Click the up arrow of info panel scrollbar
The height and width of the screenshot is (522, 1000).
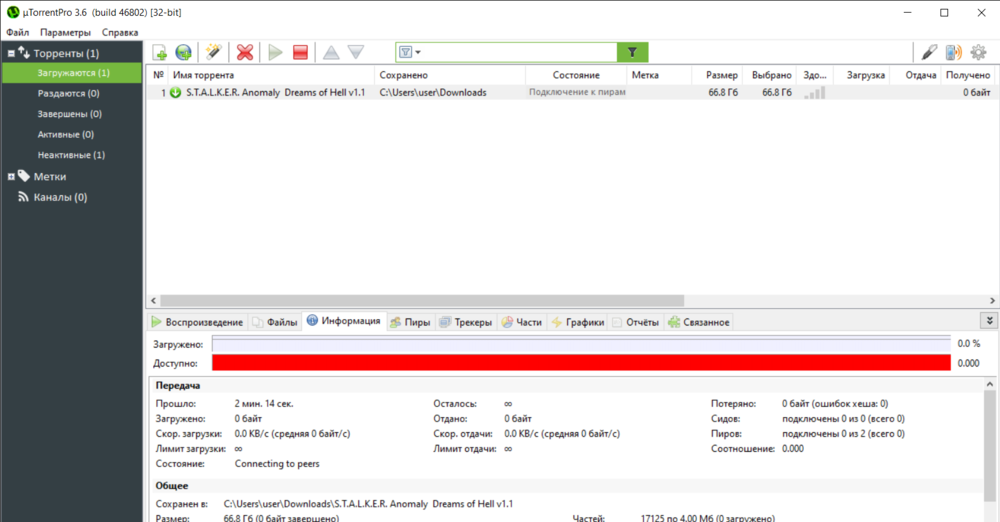pyautogui.click(x=990, y=384)
